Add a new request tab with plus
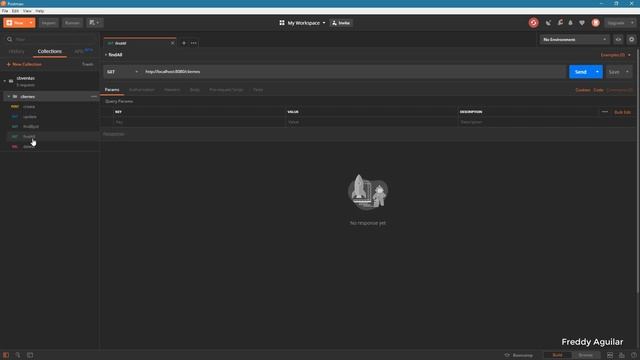This screenshot has width=640, height=360. pos(184,43)
